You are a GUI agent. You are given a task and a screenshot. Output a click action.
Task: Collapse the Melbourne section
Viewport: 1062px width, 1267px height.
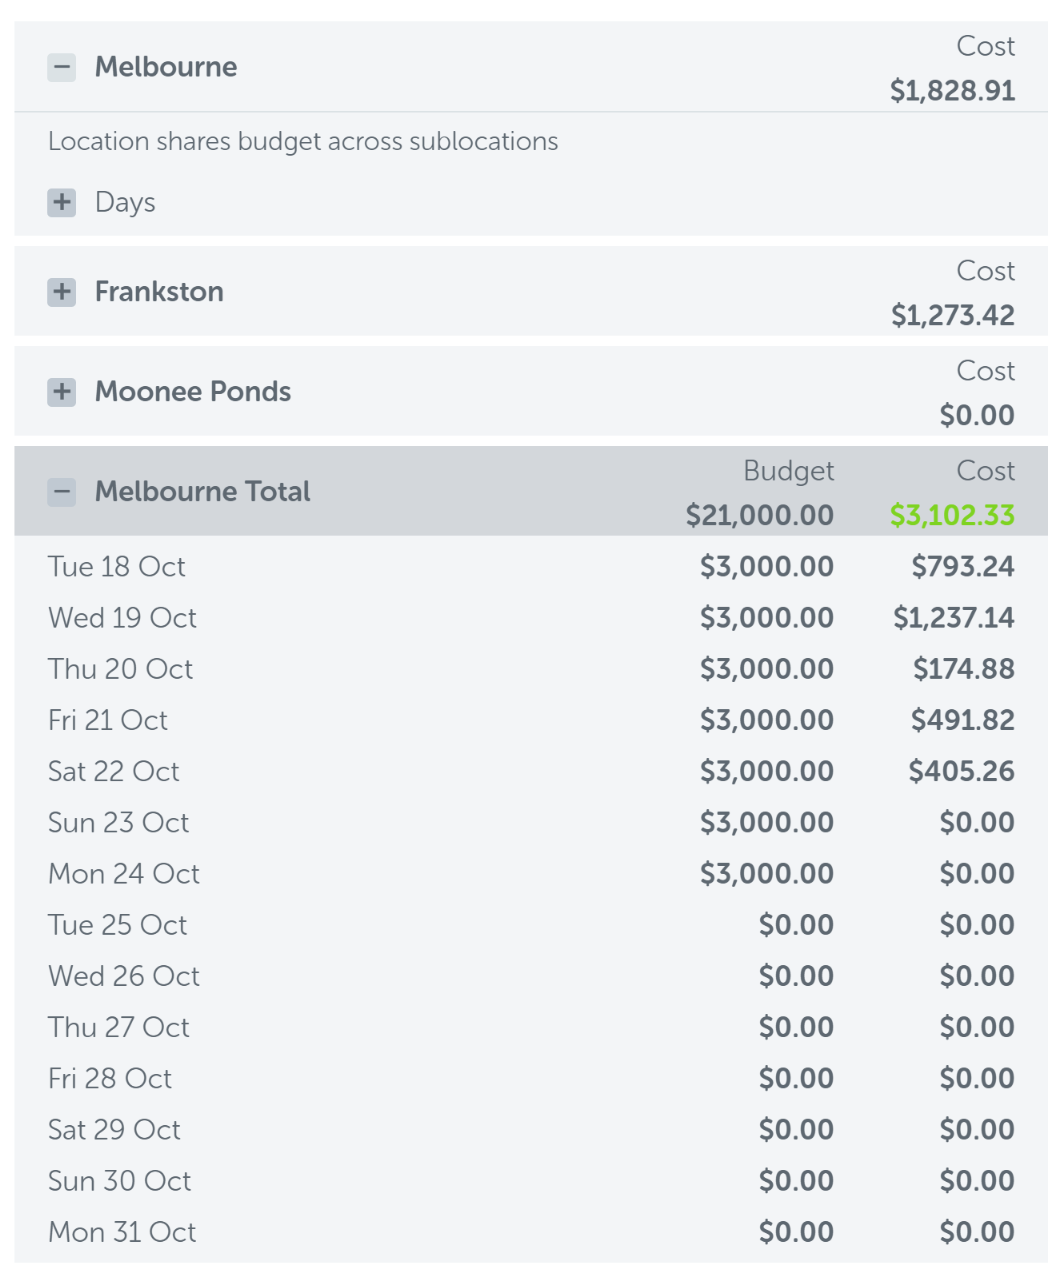tap(62, 68)
